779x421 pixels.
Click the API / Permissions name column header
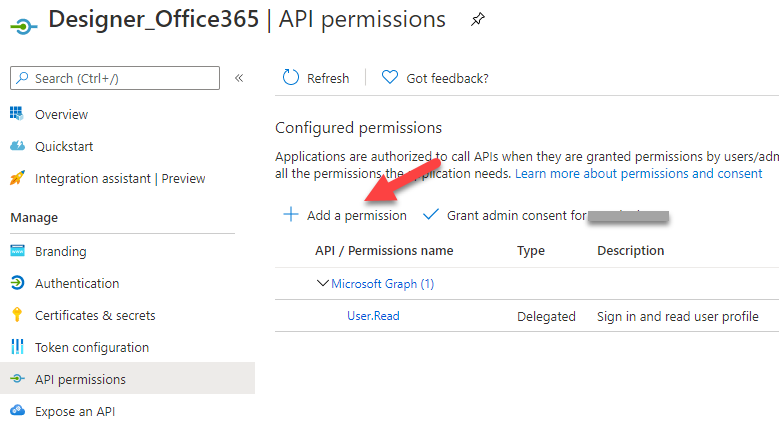(384, 251)
